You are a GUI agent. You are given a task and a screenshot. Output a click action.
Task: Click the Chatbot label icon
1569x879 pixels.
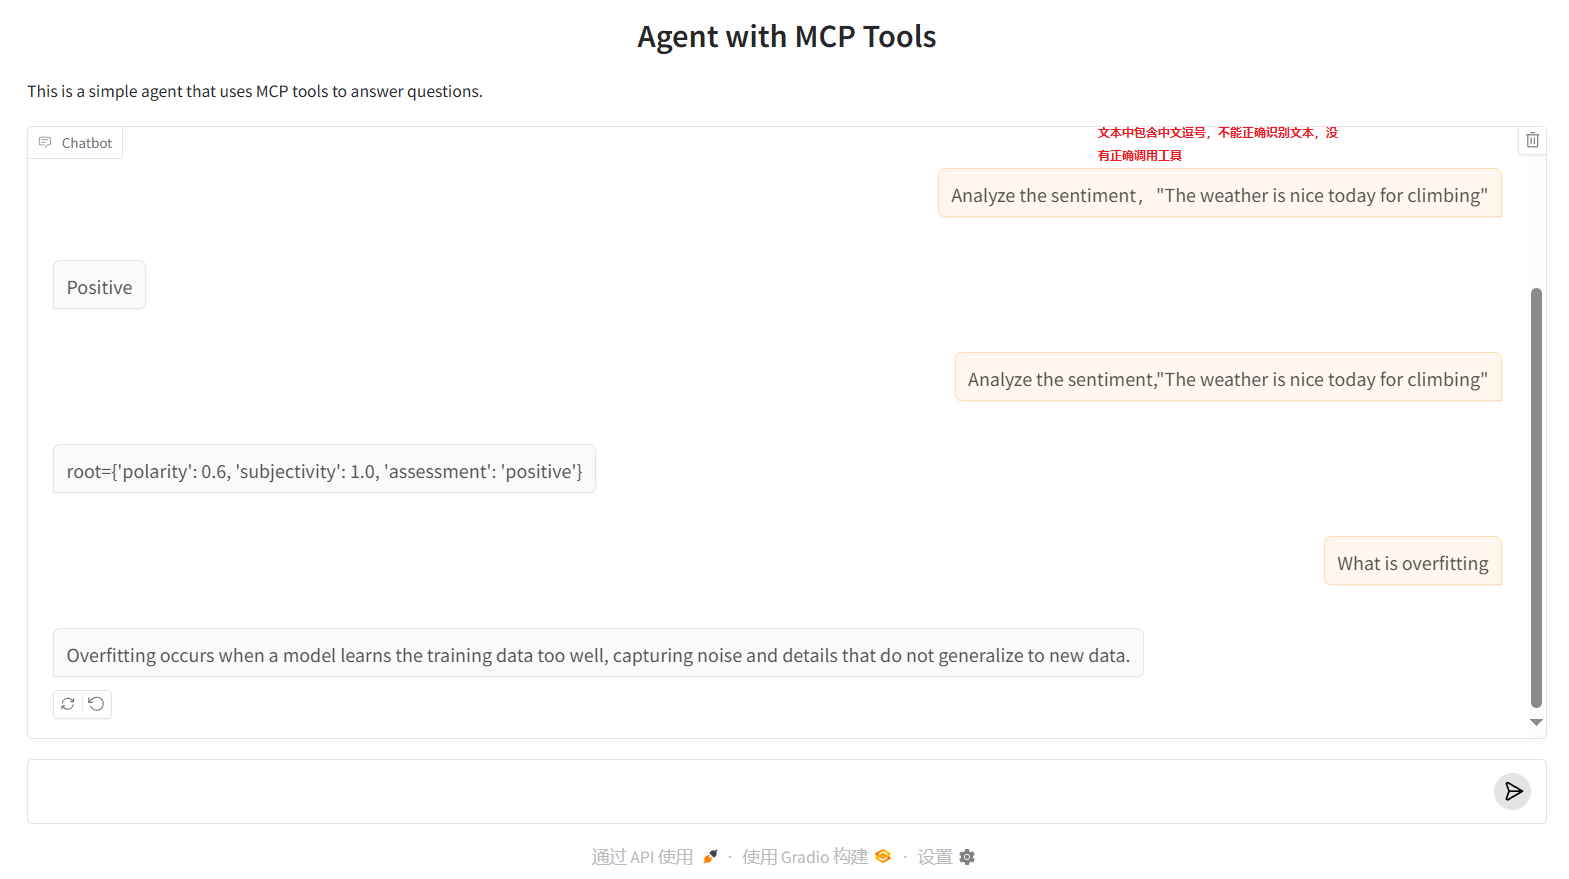tap(45, 142)
